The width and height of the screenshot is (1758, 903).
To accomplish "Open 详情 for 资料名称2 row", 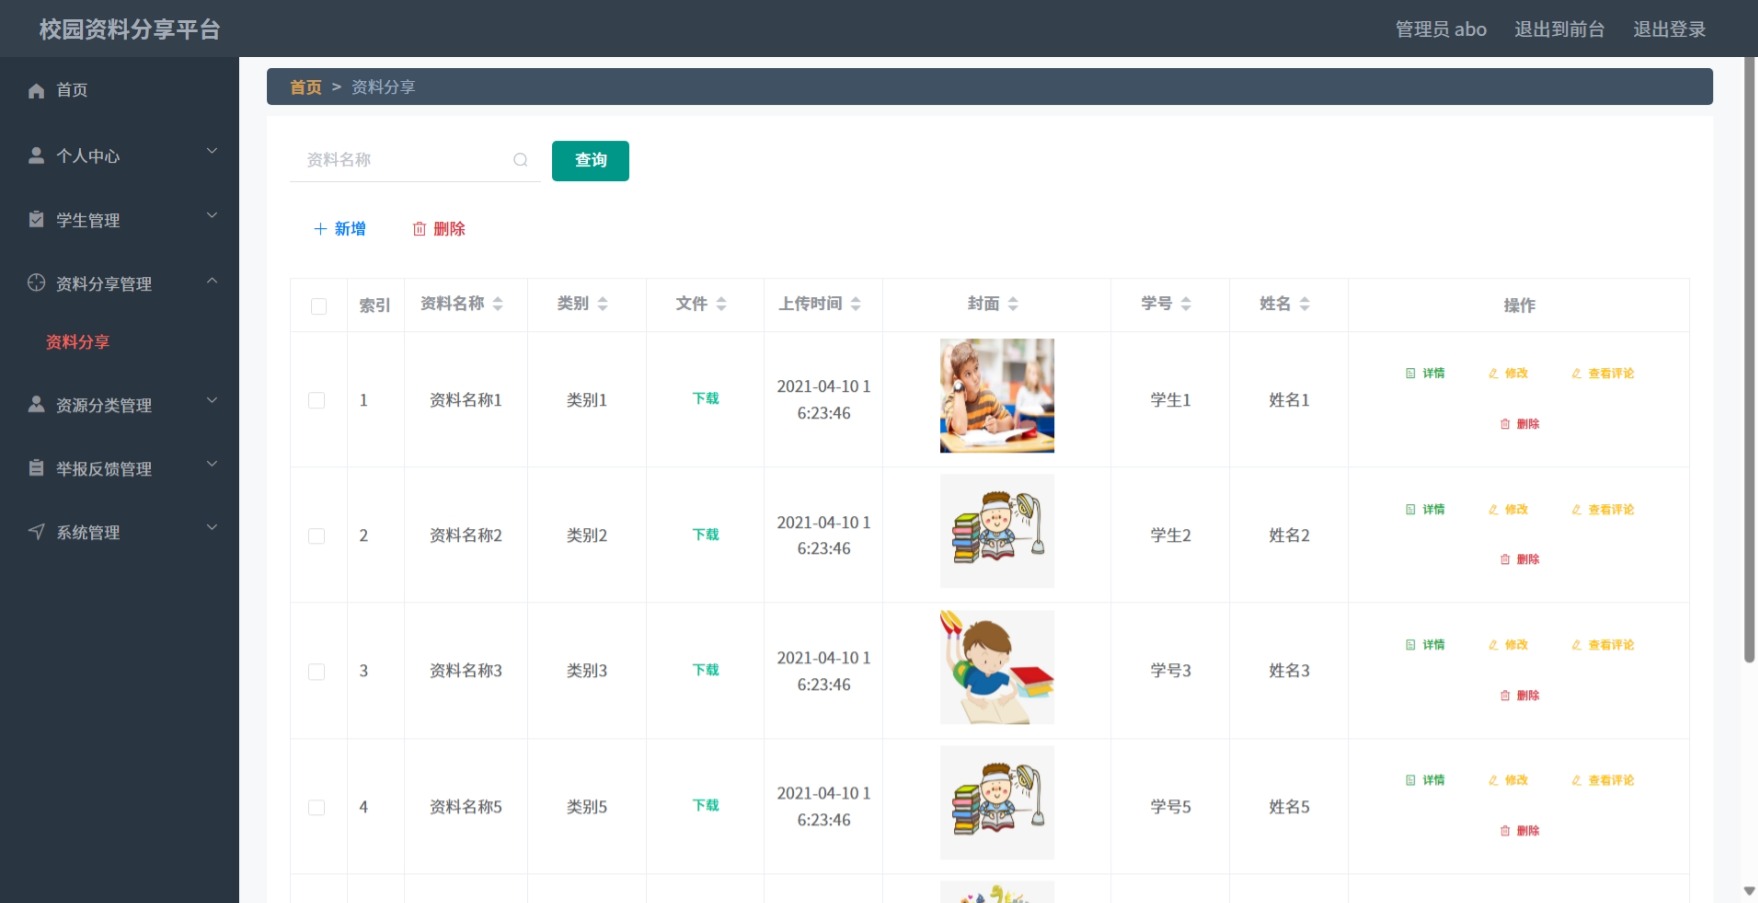I will [x=1425, y=509].
